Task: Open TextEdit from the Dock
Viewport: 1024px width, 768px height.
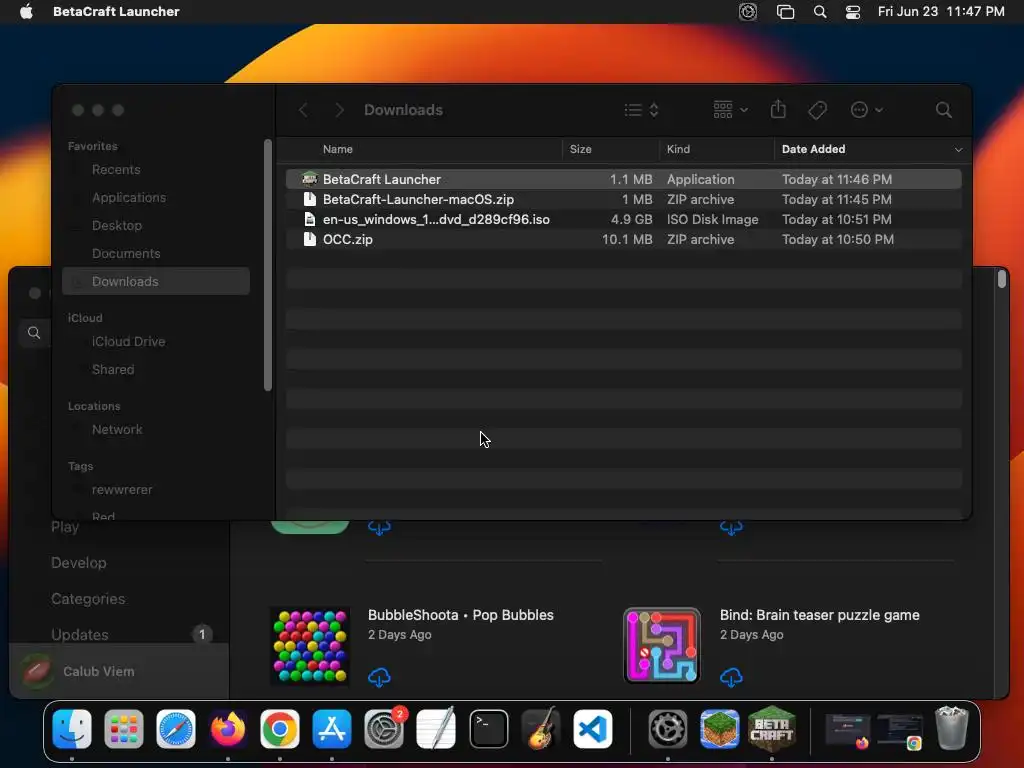Action: (x=436, y=729)
